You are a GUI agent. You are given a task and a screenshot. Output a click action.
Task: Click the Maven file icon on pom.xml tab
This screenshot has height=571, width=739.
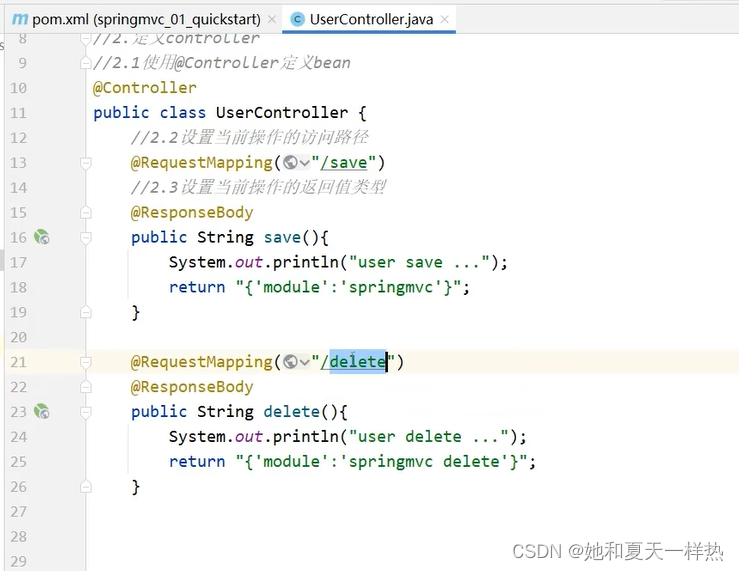click(x=20, y=19)
